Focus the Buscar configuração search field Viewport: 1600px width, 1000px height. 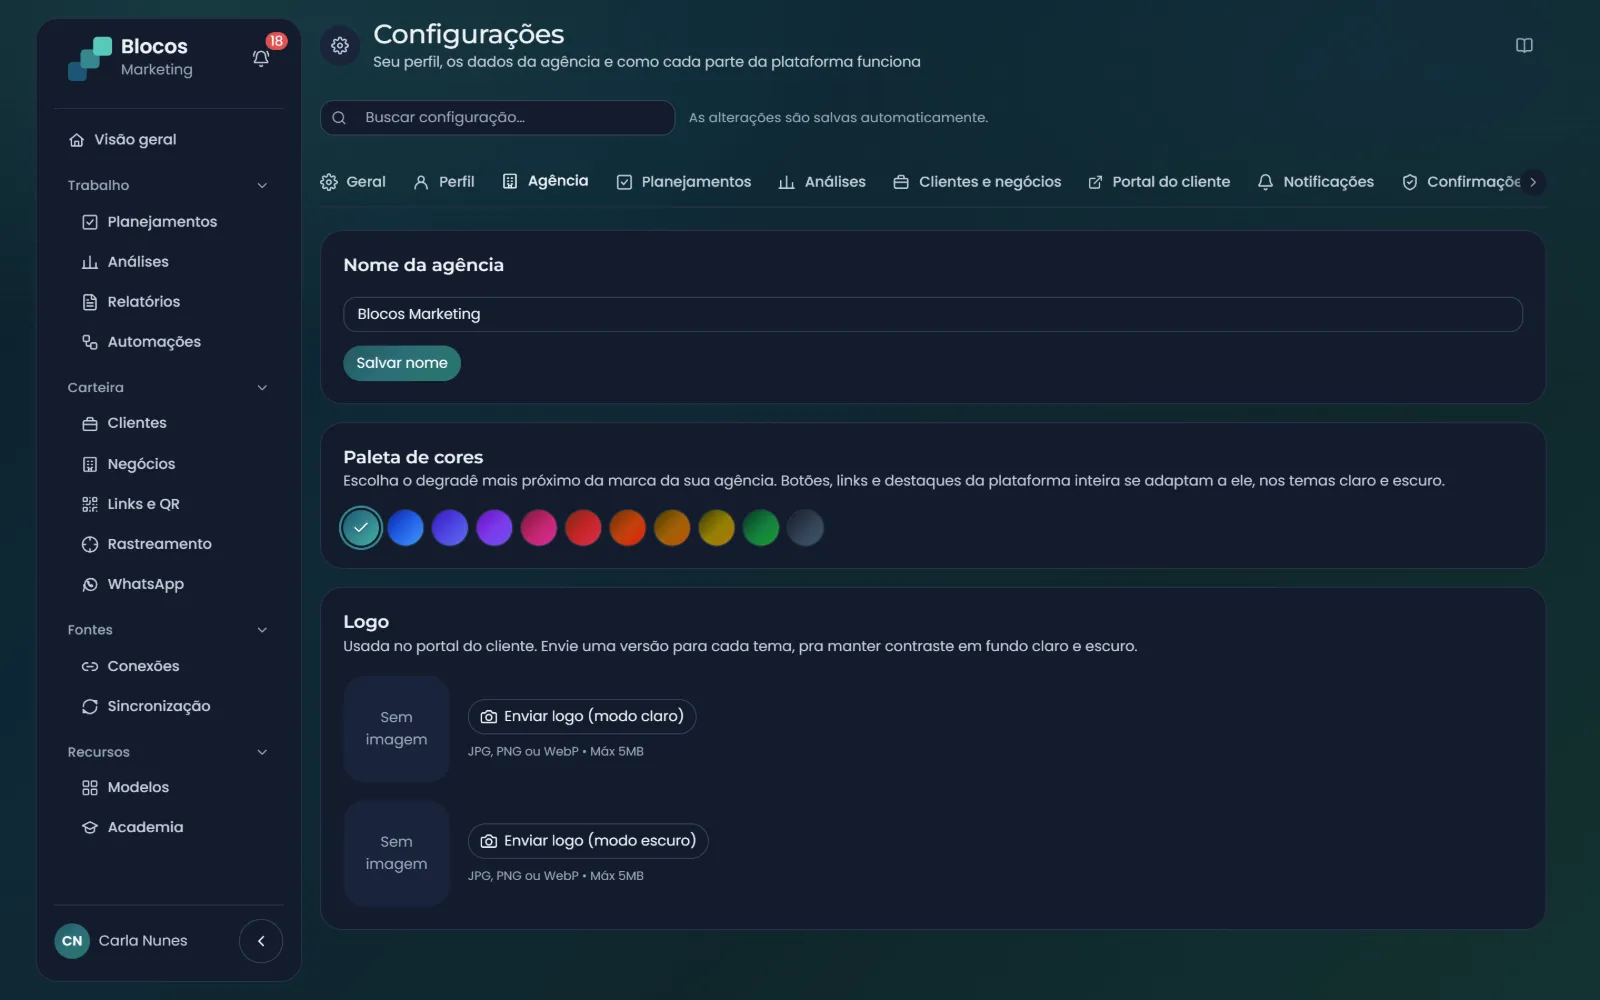point(497,118)
